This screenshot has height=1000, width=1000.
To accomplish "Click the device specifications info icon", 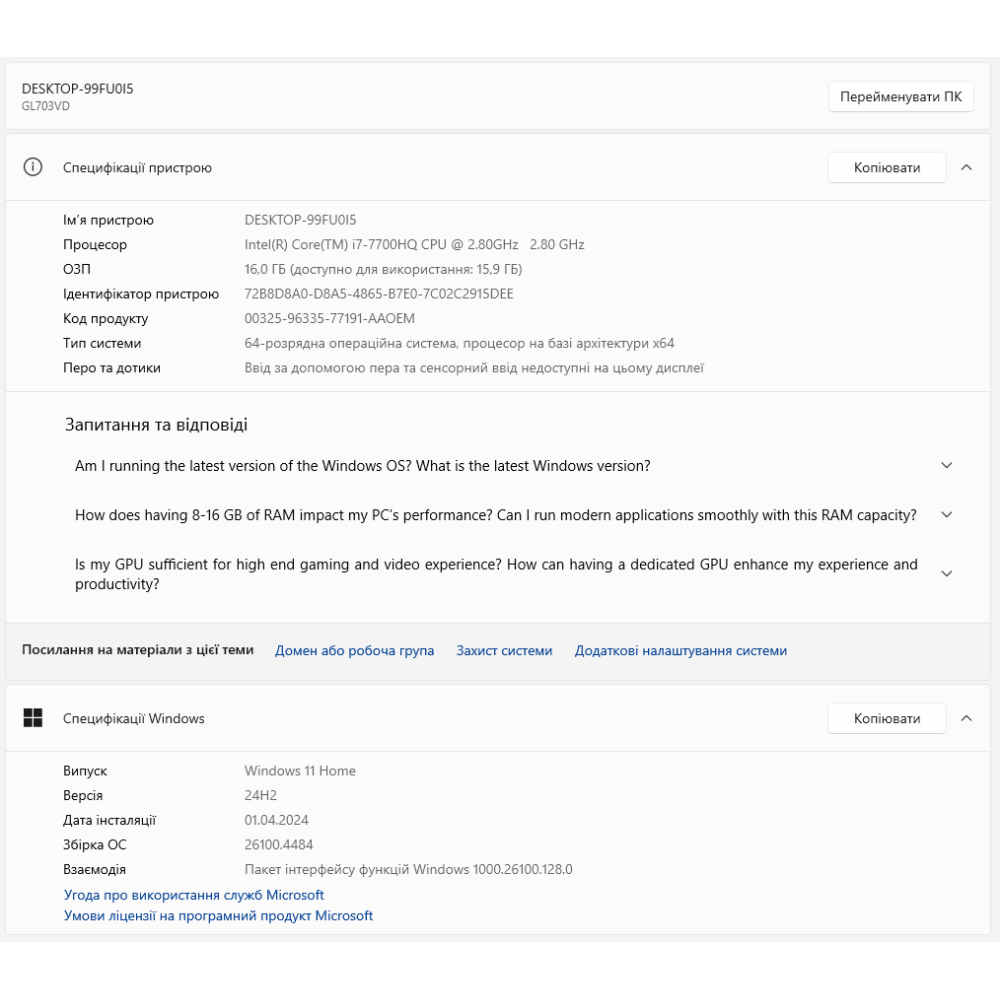I will pyautogui.click(x=33, y=167).
